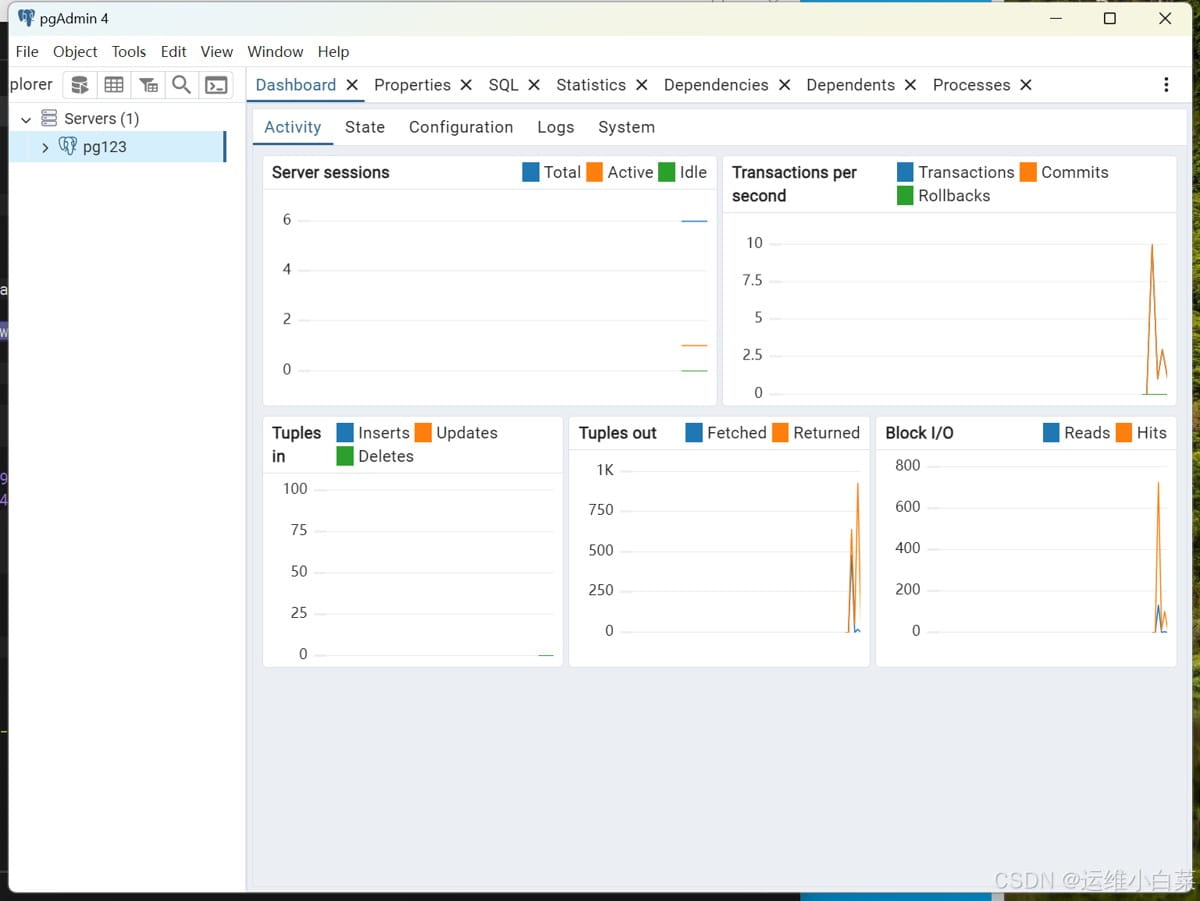The width and height of the screenshot is (1200, 901).
Task: Close the SQL tab
Action: tap(534, 85)
